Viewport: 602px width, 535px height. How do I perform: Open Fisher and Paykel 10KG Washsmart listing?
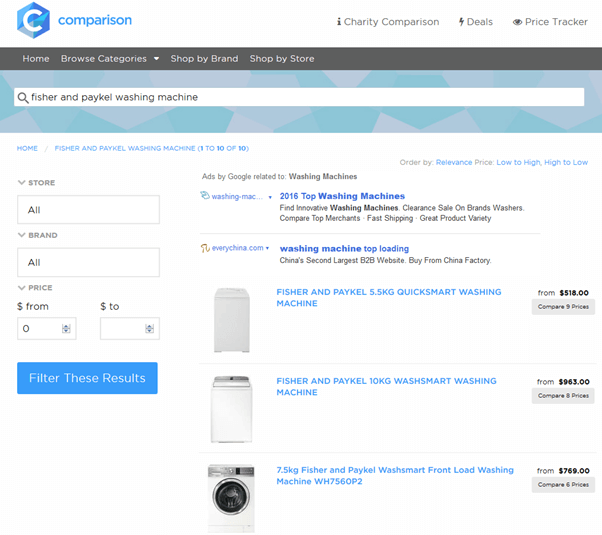[386, 387]
